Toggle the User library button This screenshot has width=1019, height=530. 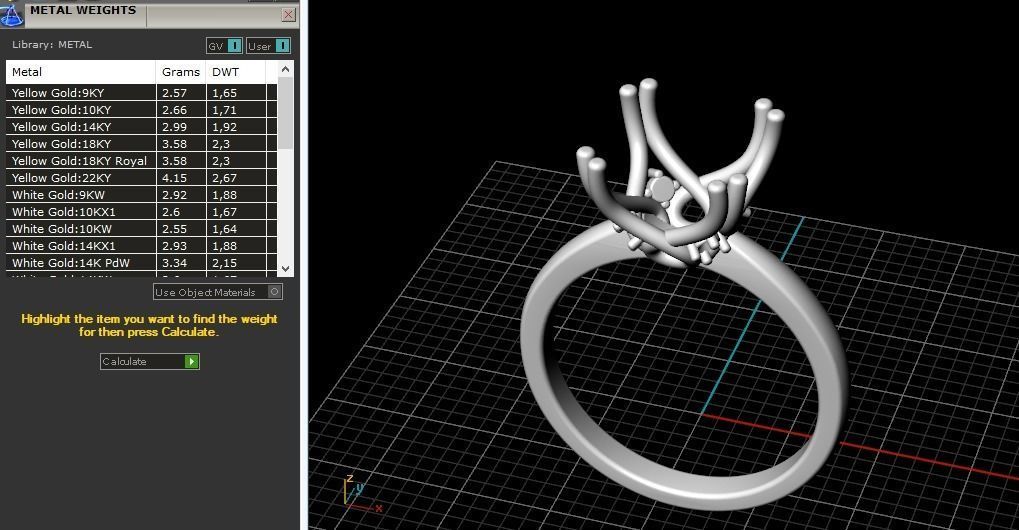click(x=268, y=46)
